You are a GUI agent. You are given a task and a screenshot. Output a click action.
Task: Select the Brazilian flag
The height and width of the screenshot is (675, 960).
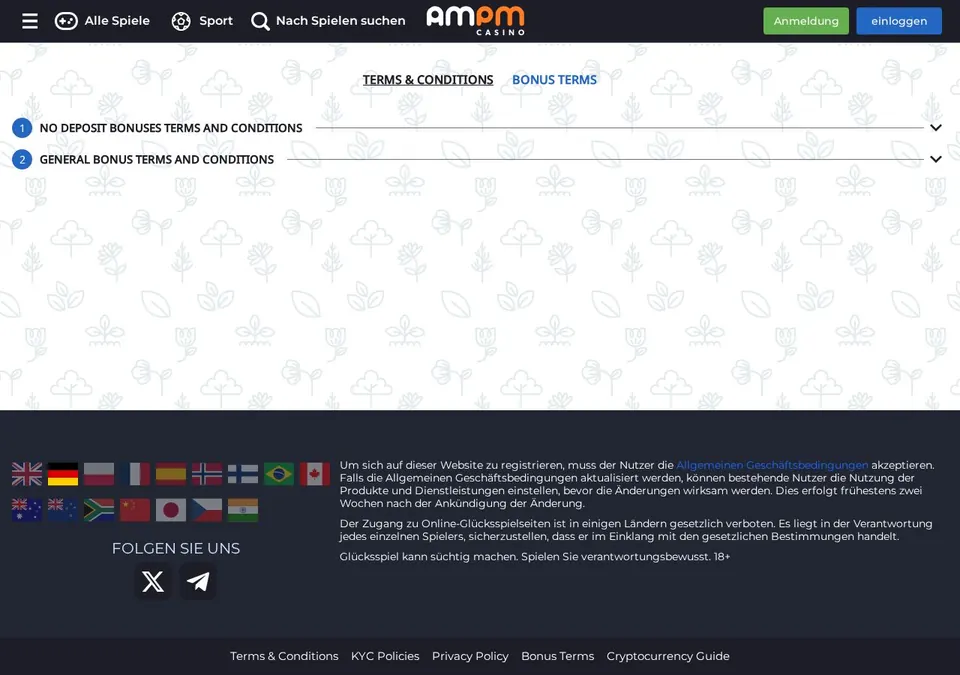pos(279,474)
